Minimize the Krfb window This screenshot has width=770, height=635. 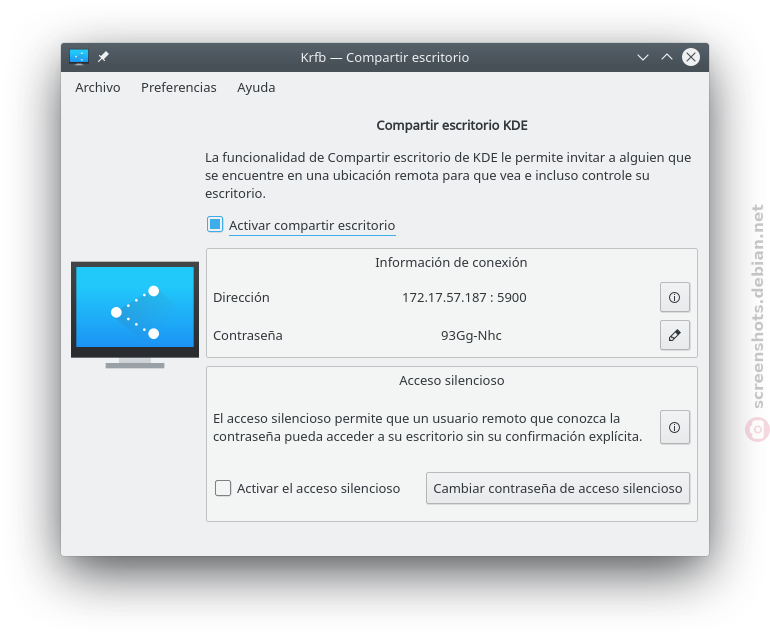point(643,57)
